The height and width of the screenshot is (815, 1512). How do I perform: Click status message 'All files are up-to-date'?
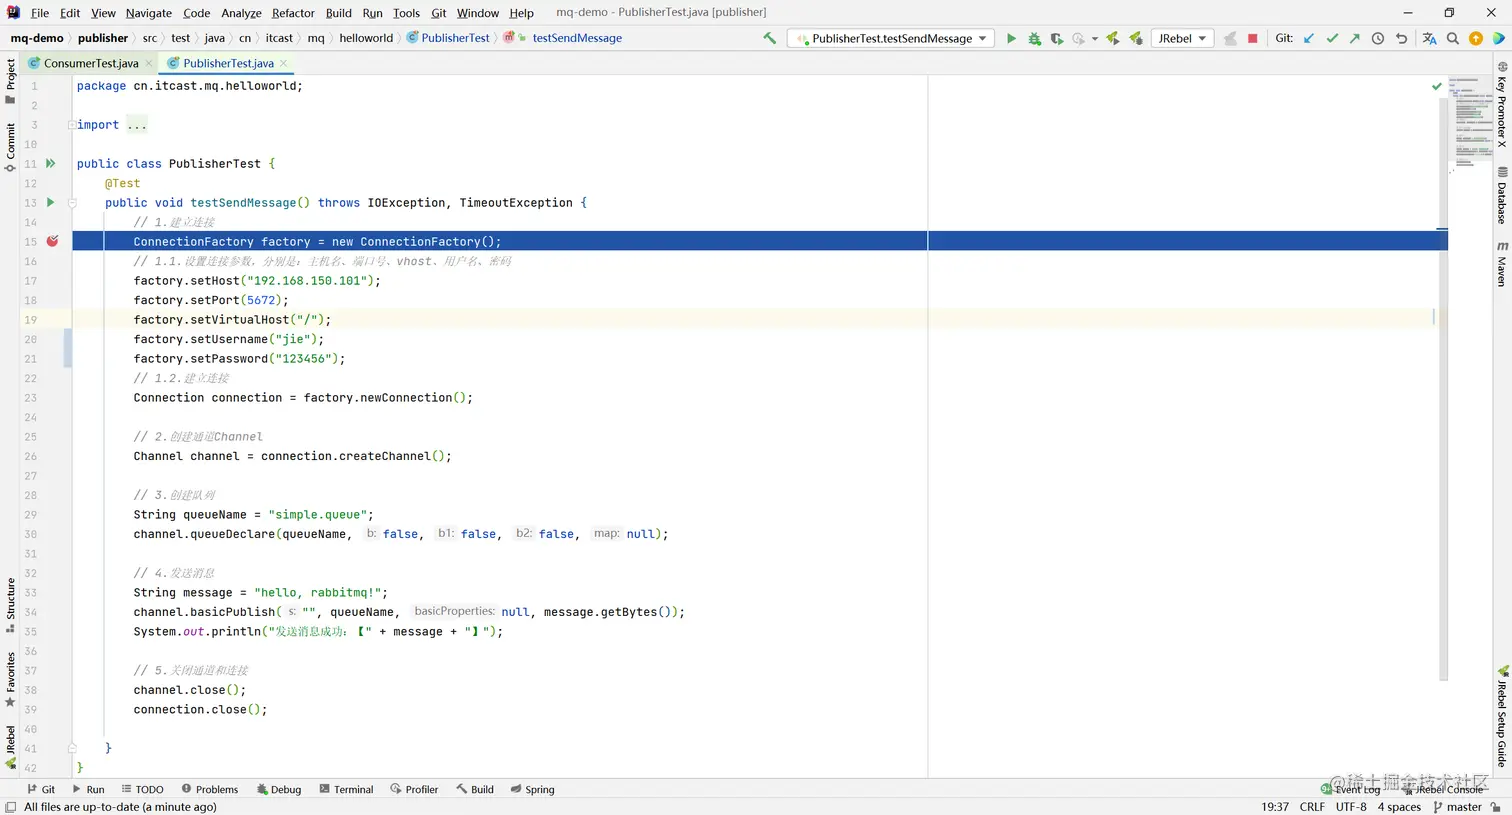tap(120, 807)
